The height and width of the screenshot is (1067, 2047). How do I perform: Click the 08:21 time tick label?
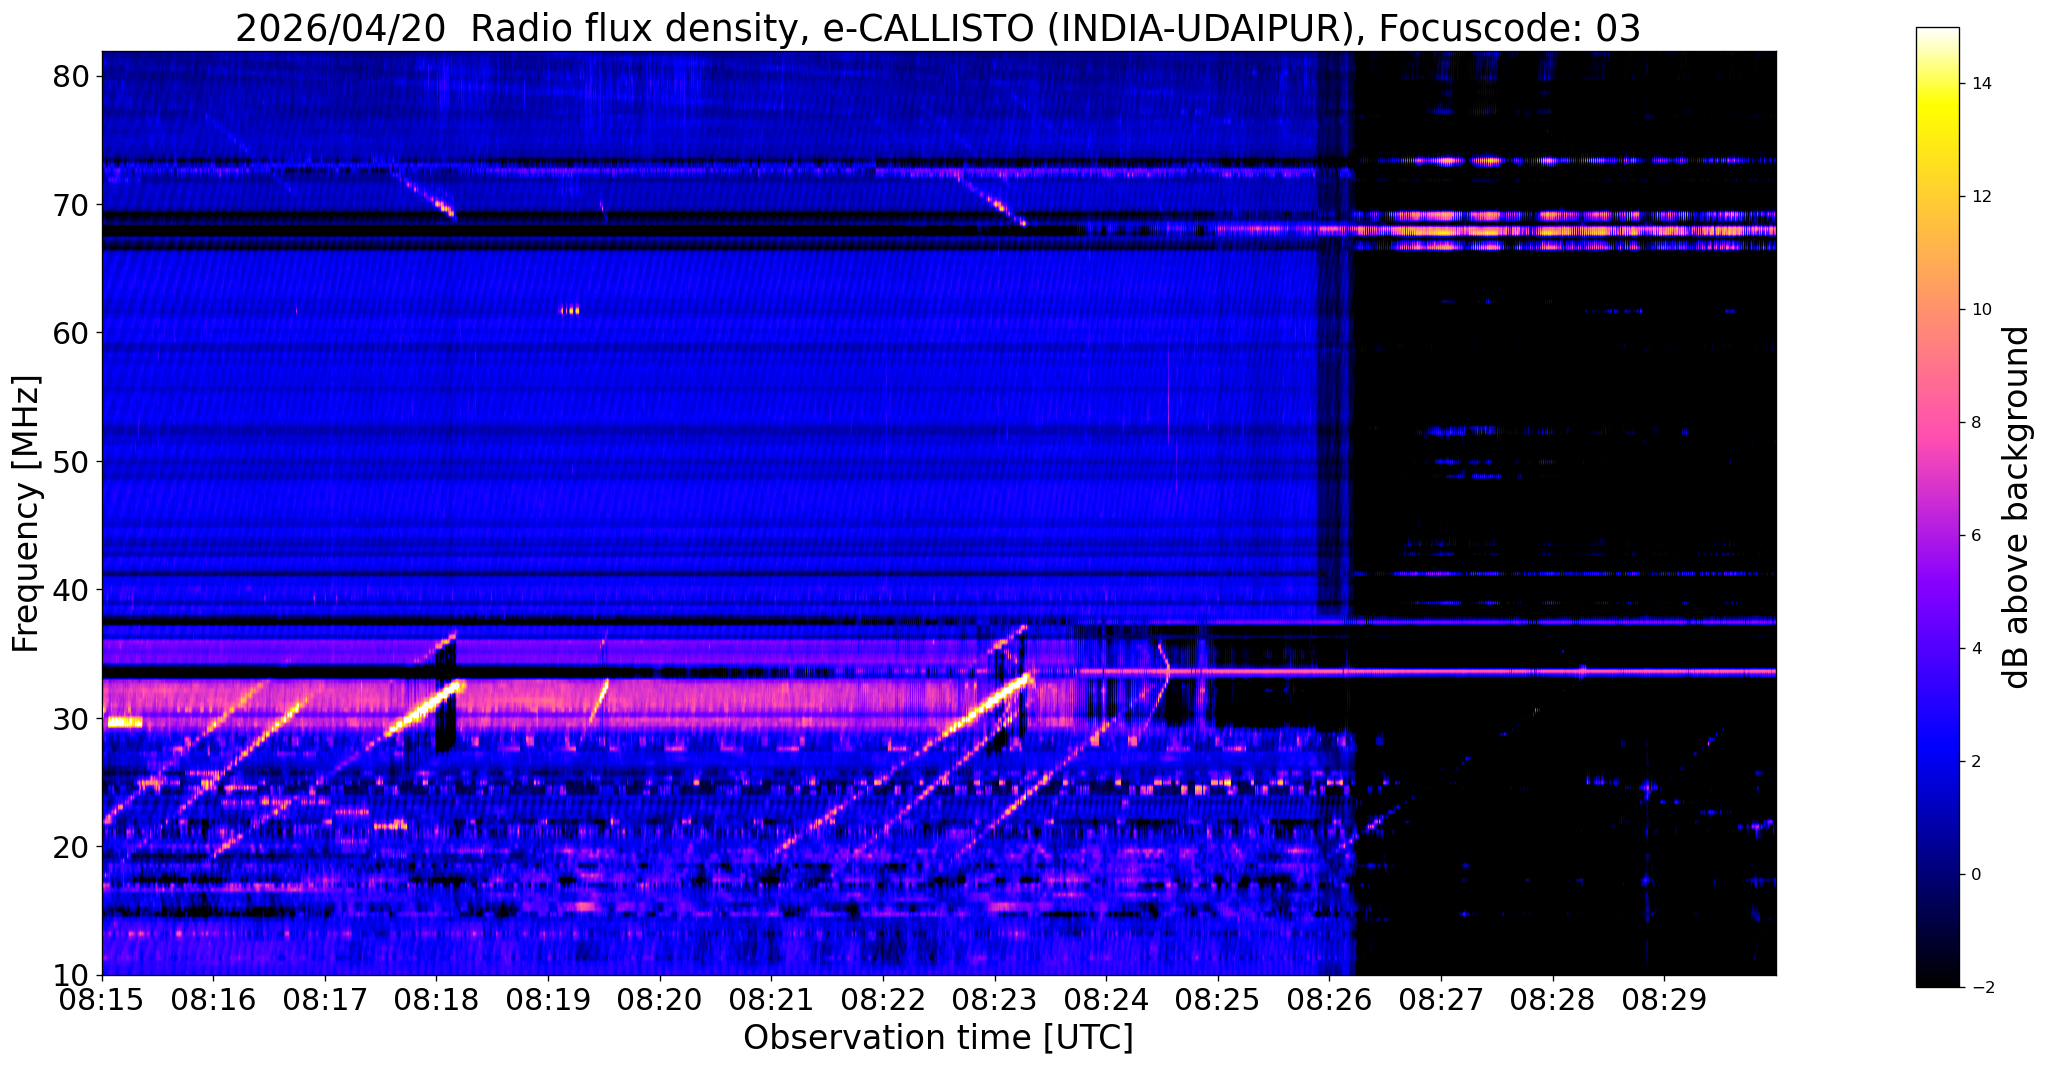(x=771, y=1000)
